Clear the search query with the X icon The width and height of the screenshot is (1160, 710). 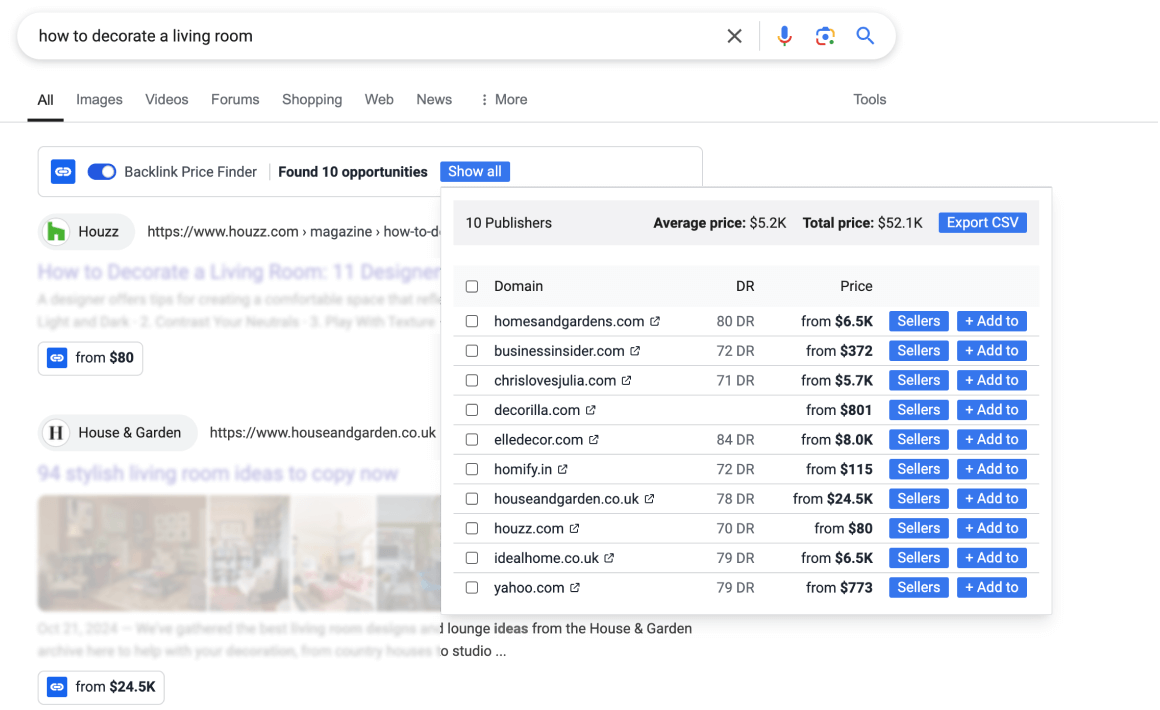734,36
